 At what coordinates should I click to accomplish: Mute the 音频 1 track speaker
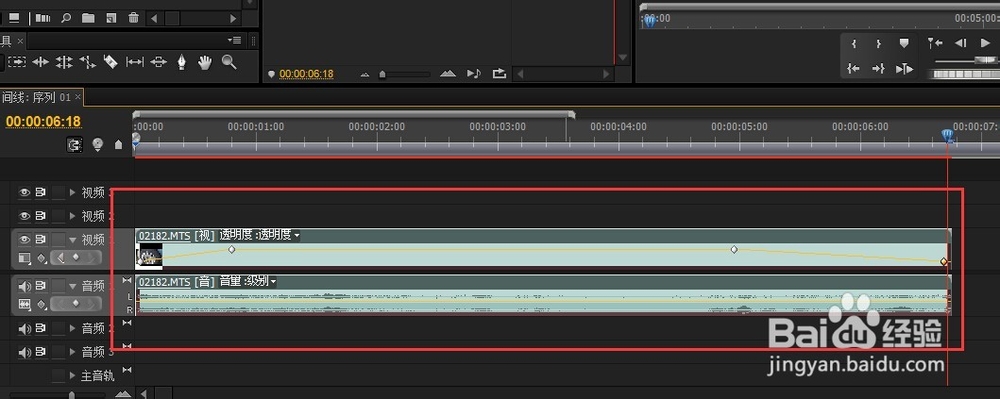tap(24, 286)
